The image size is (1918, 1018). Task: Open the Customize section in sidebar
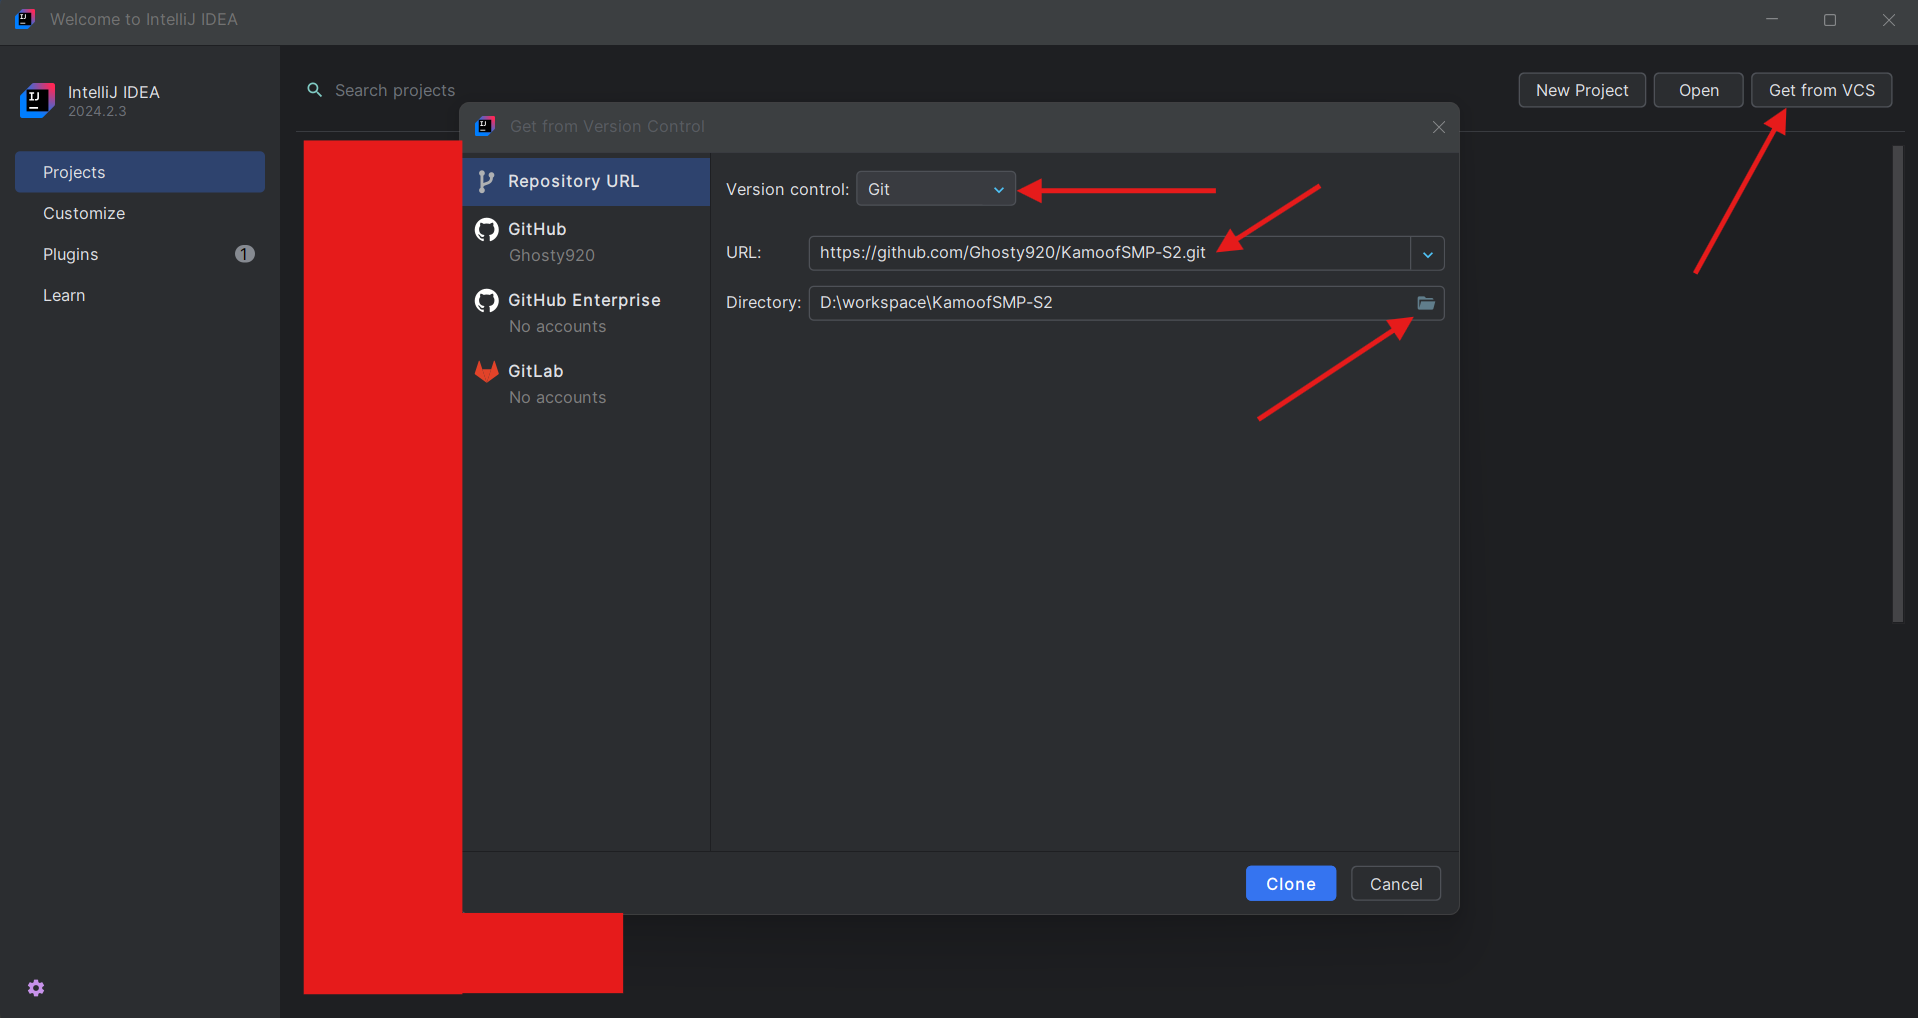pyautogui.click(x=140, y=213)
